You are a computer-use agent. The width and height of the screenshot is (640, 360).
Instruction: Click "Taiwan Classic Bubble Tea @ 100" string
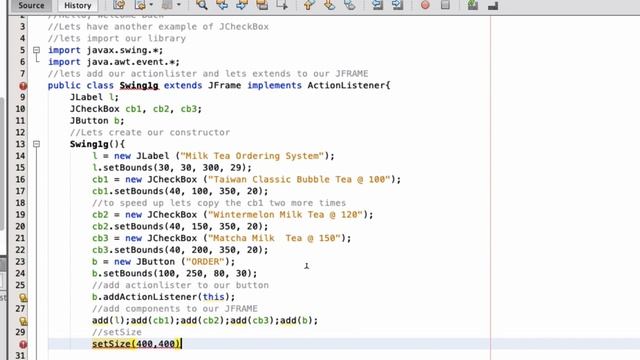coord(299,180)
